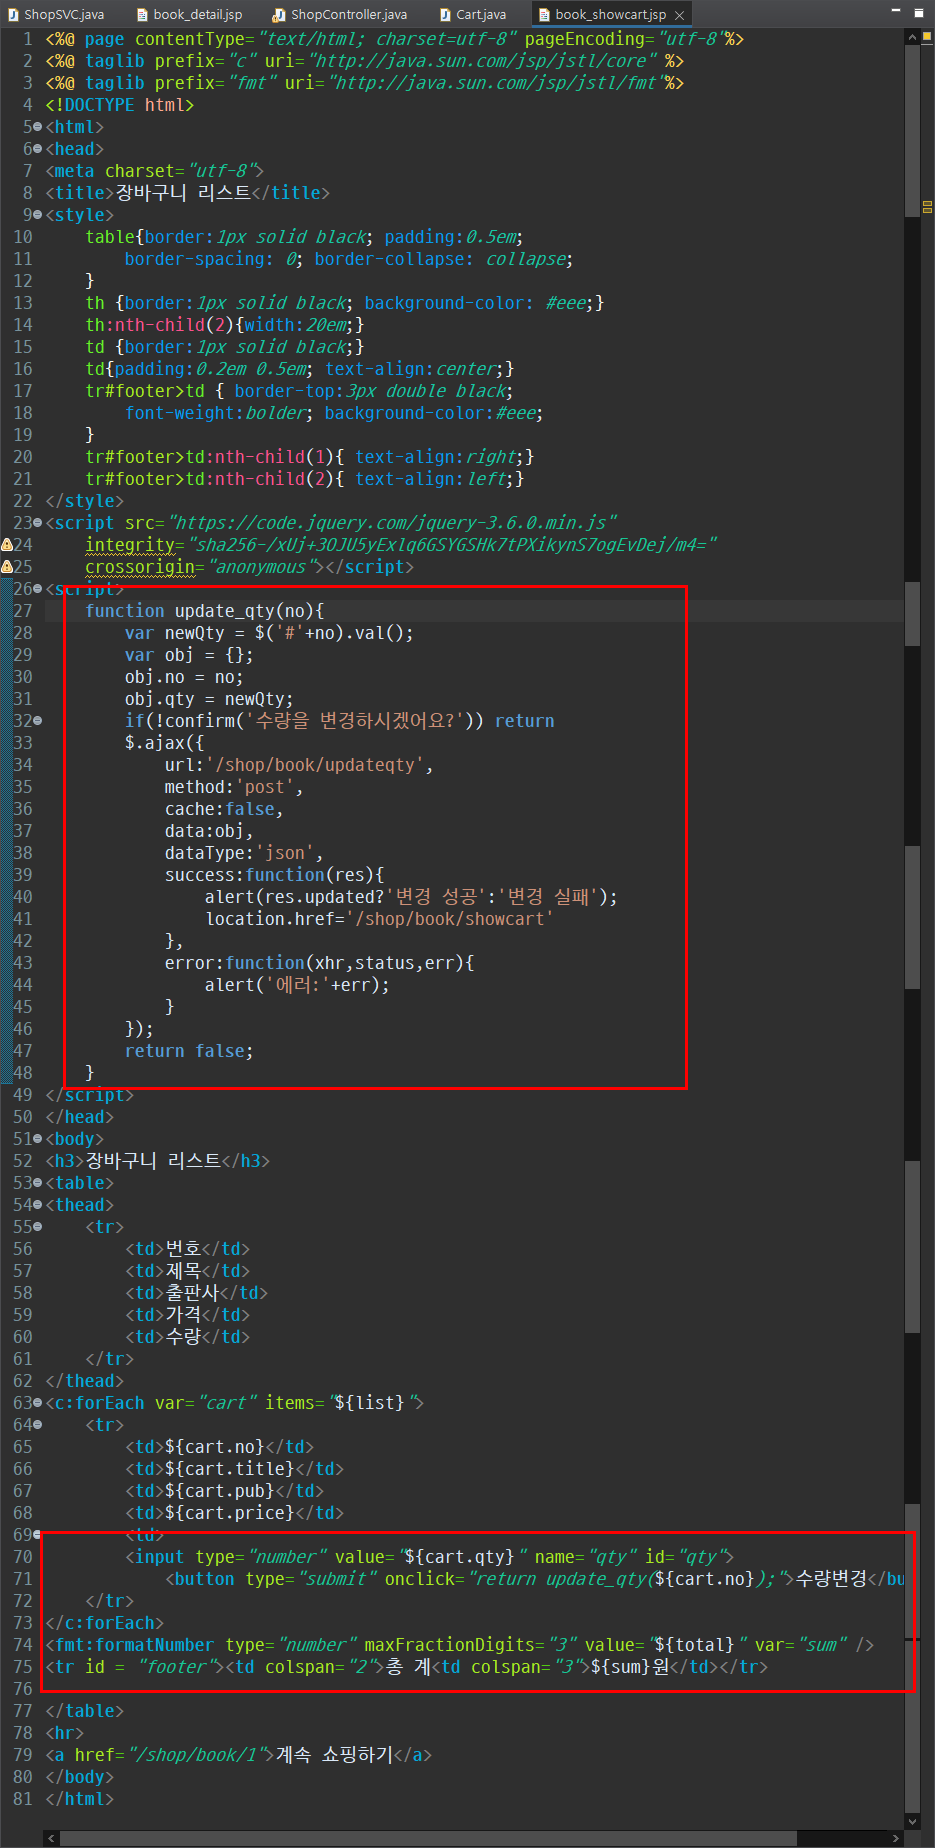935x1848 pixels.
Task: Close the book_showcart.jsp tab
Action: pyautogui.click(x=680, y=15)
